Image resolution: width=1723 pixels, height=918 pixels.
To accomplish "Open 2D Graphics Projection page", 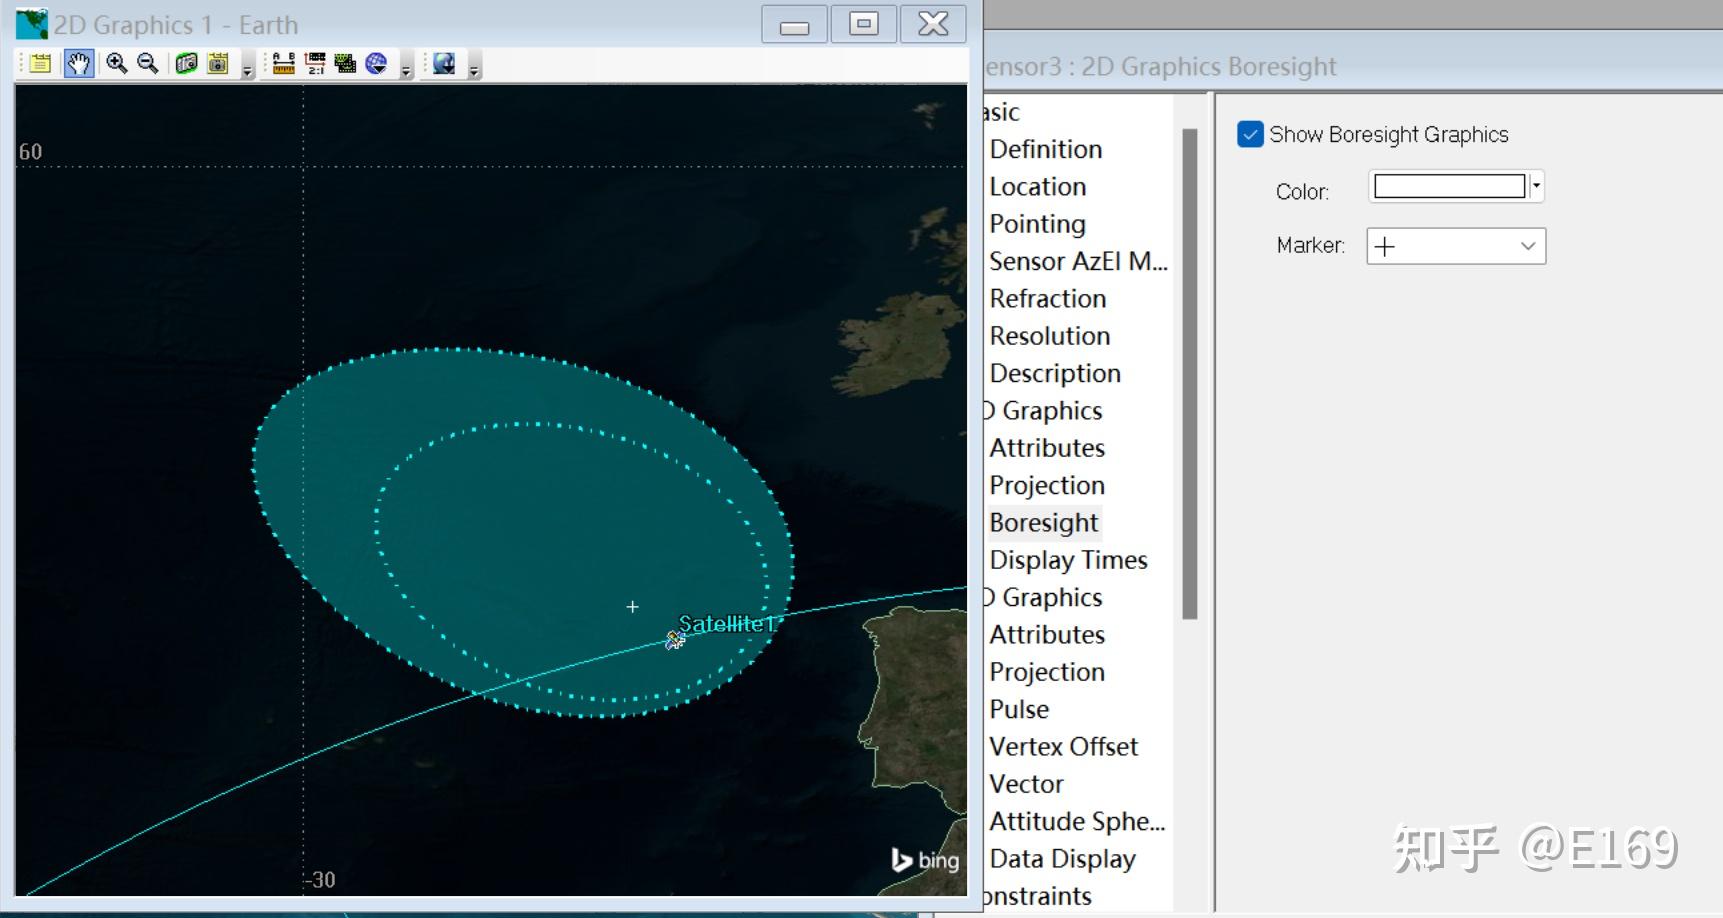I will pyautogui.click(x=1047, y=485).
